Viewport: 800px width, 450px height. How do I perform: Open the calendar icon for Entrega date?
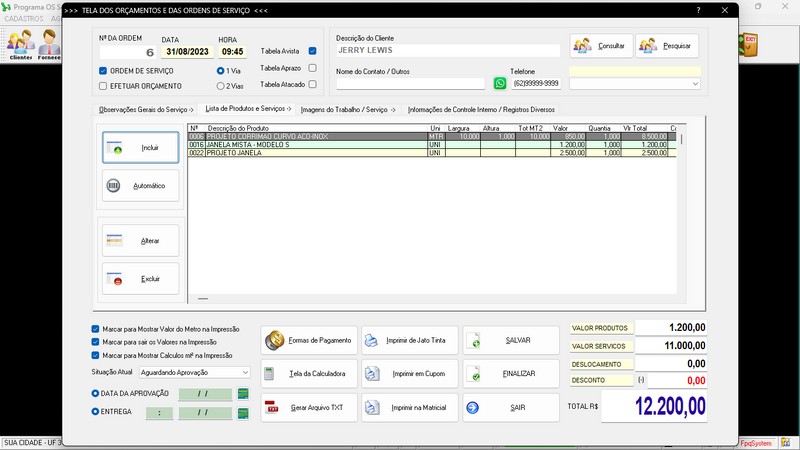(242, 412)
